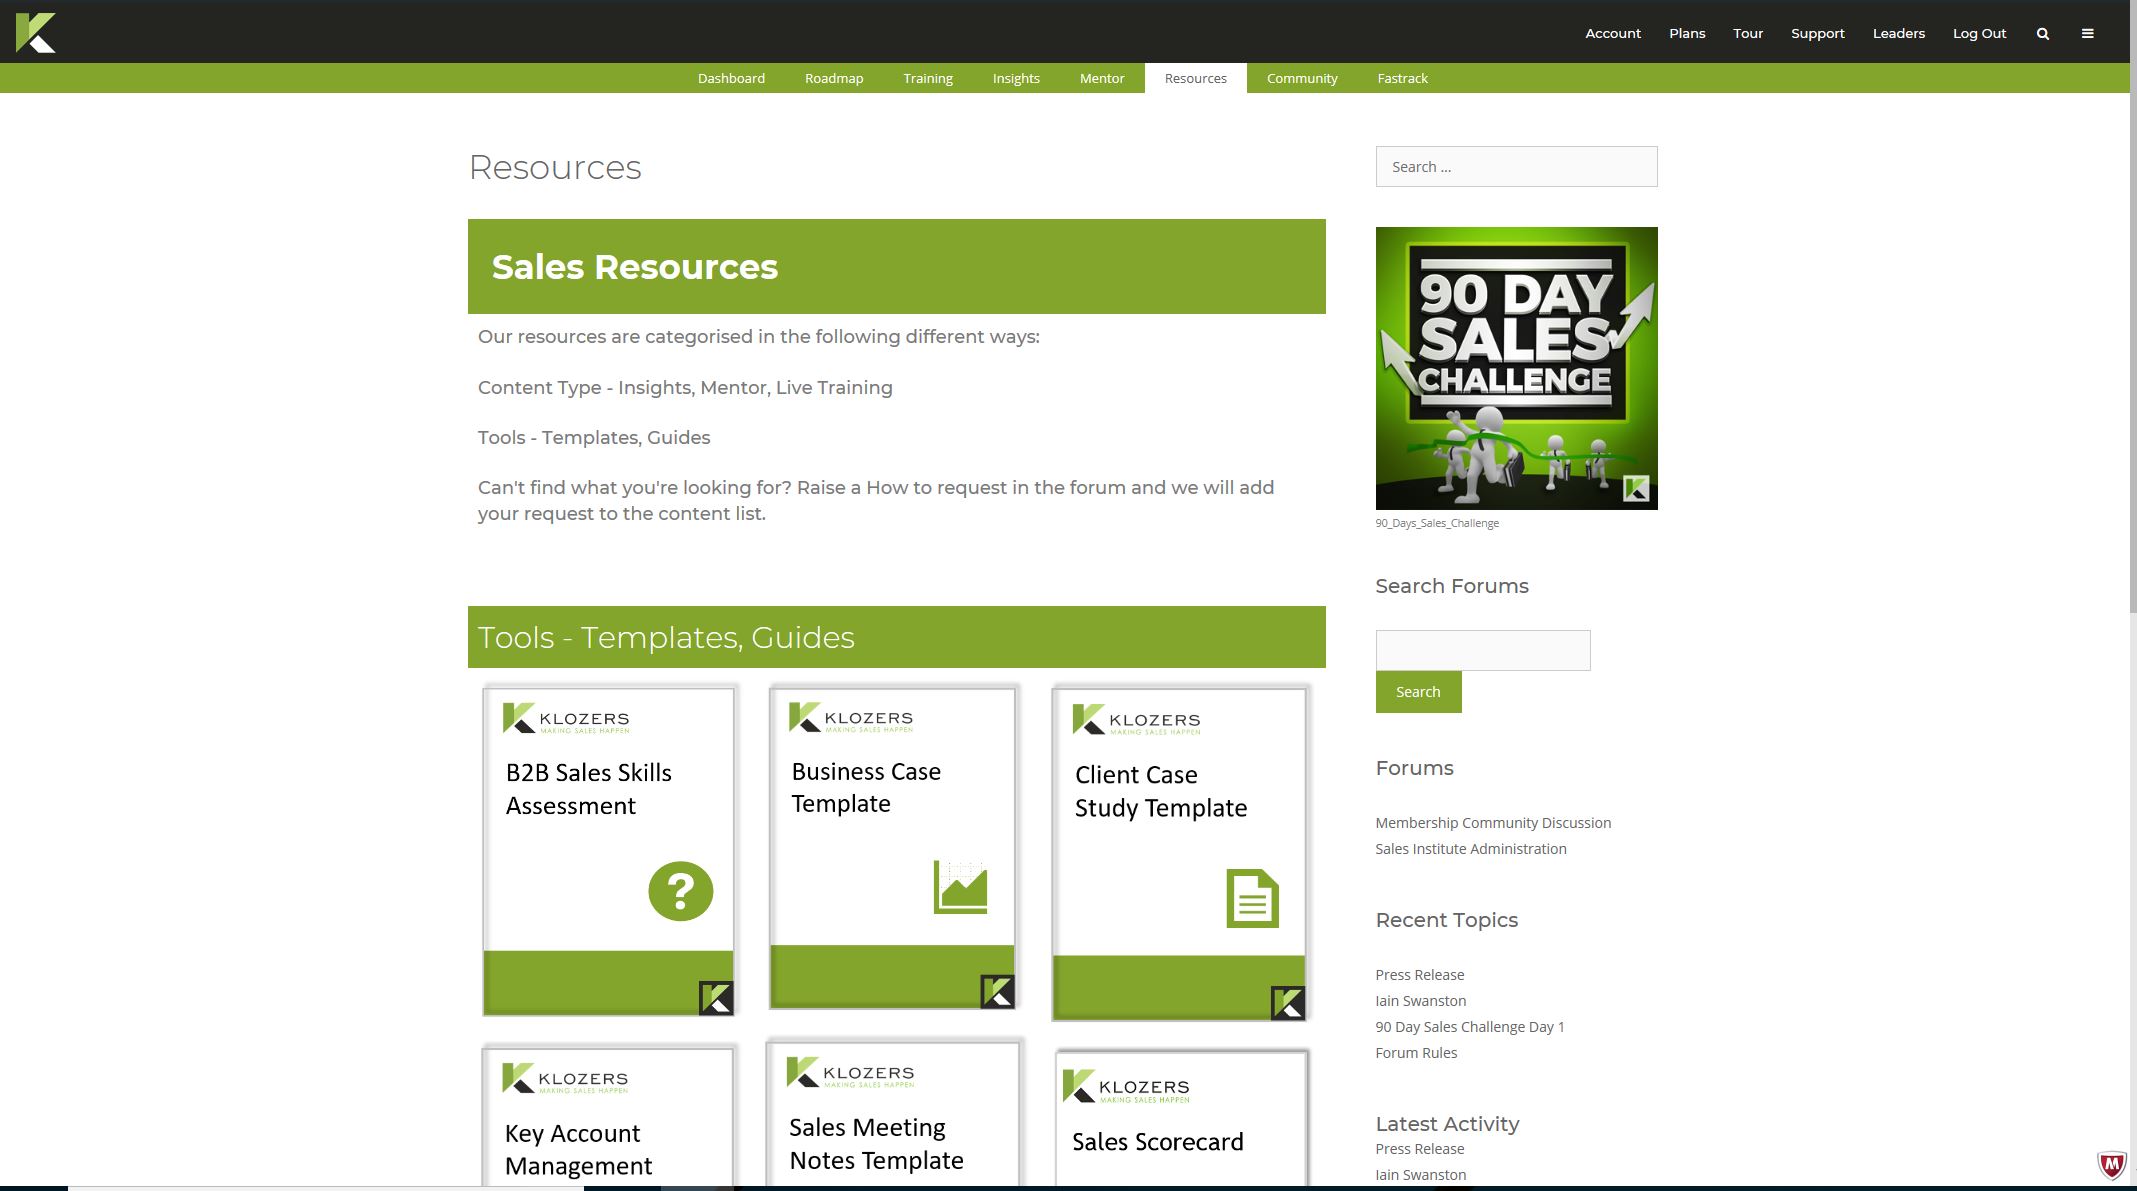
Task: Open the Tour menu item
Action: coord(1748,33)
